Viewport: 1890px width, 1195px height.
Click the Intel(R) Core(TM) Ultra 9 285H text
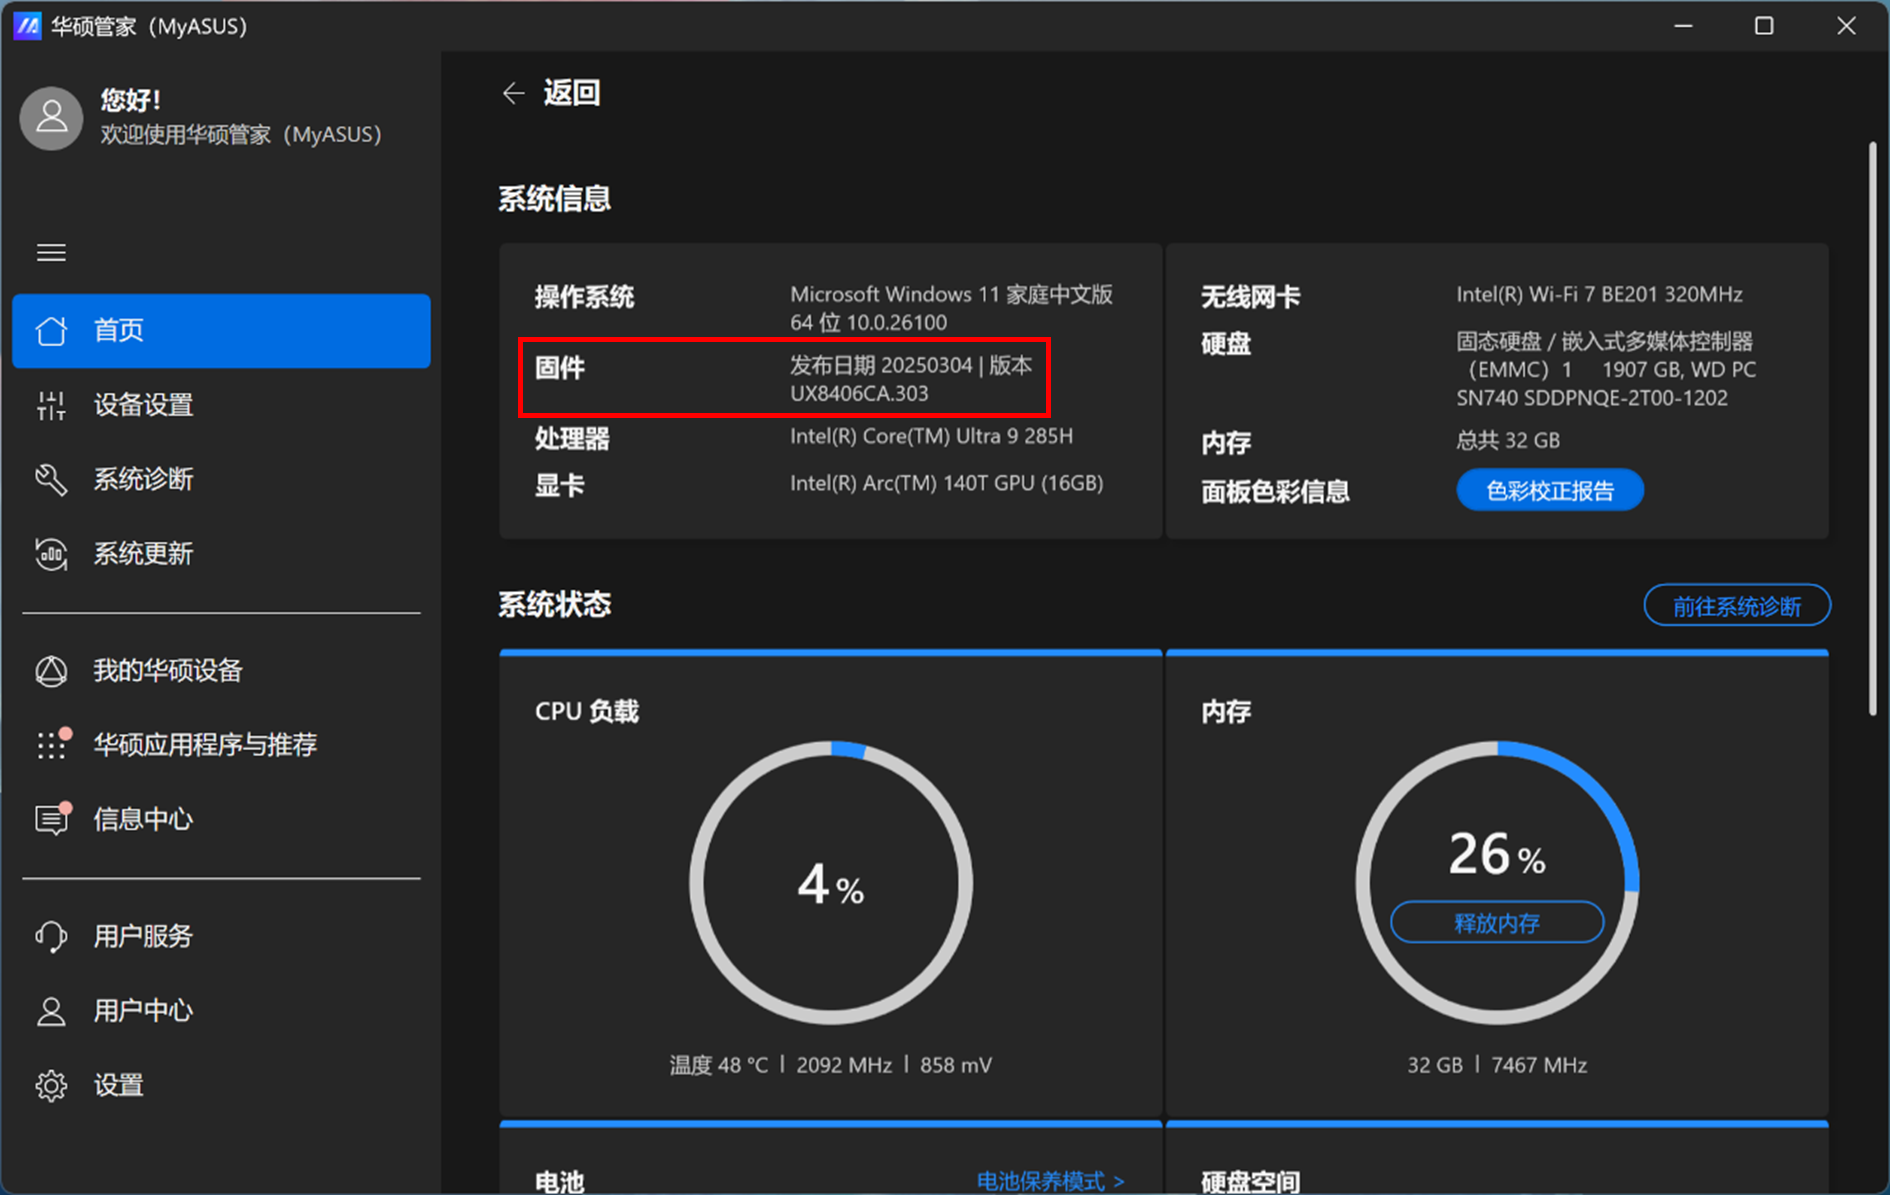pos(931,436)
